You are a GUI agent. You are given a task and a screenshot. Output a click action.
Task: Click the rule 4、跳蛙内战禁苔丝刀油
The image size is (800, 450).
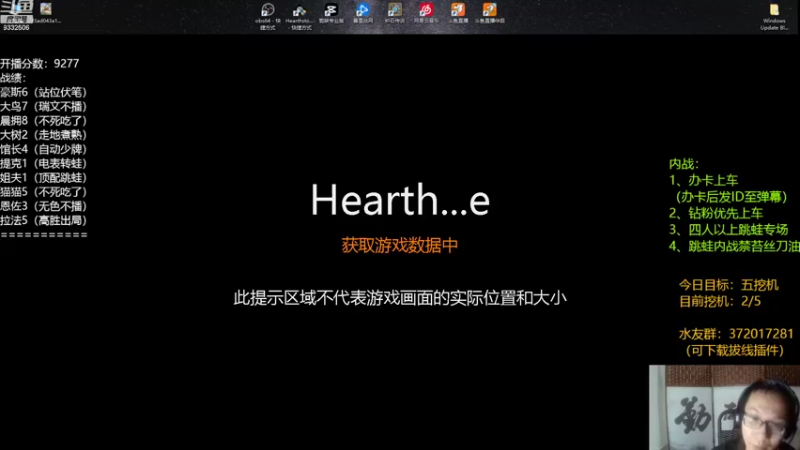734,246
